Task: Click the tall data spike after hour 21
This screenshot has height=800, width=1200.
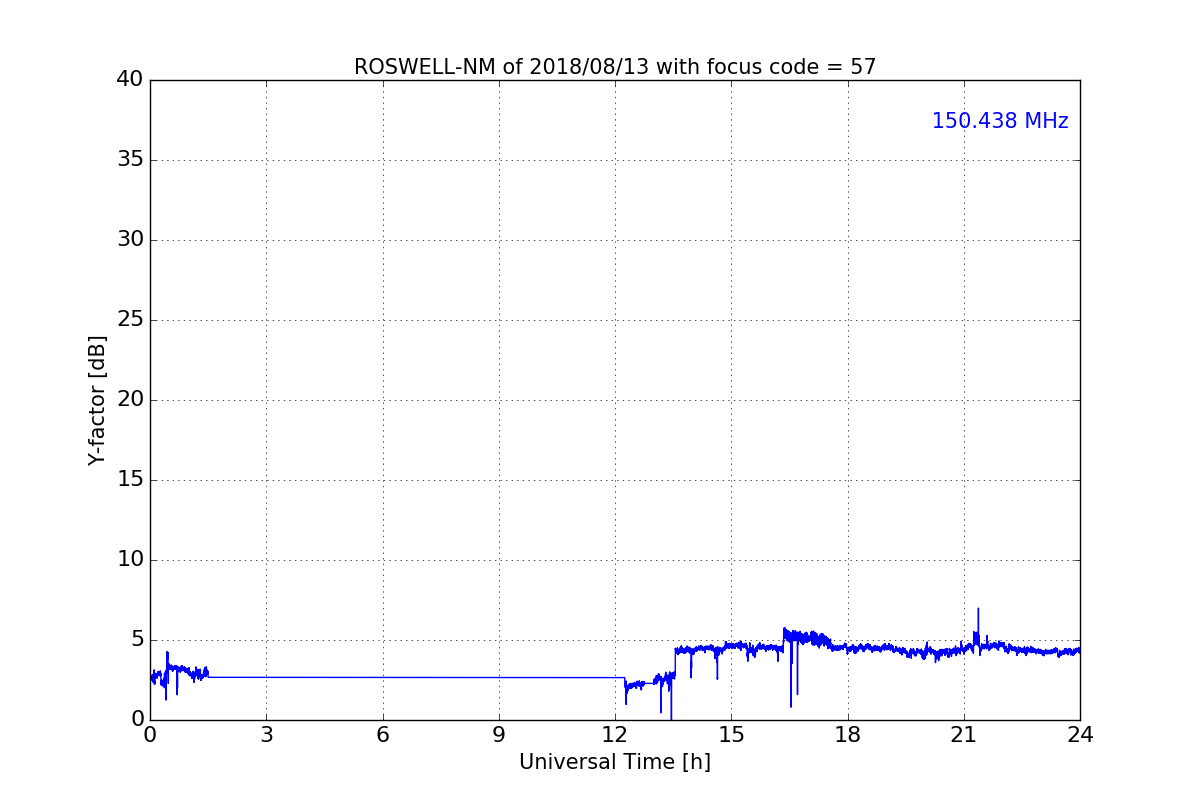Action: pyautogui.click(x=978, y=625)
